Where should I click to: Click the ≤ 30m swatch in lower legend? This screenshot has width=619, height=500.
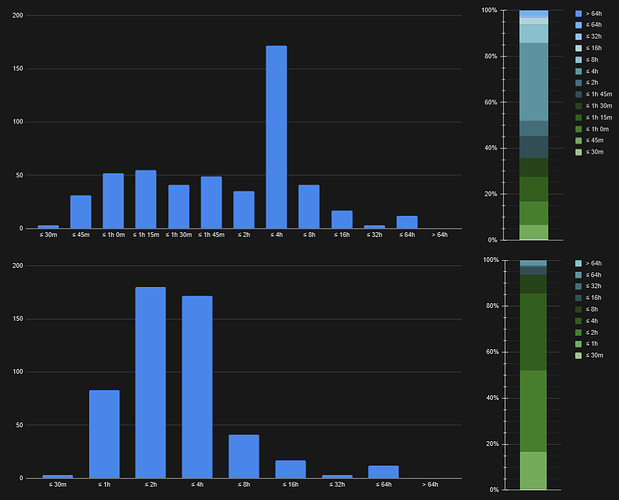tap(578, 356)
